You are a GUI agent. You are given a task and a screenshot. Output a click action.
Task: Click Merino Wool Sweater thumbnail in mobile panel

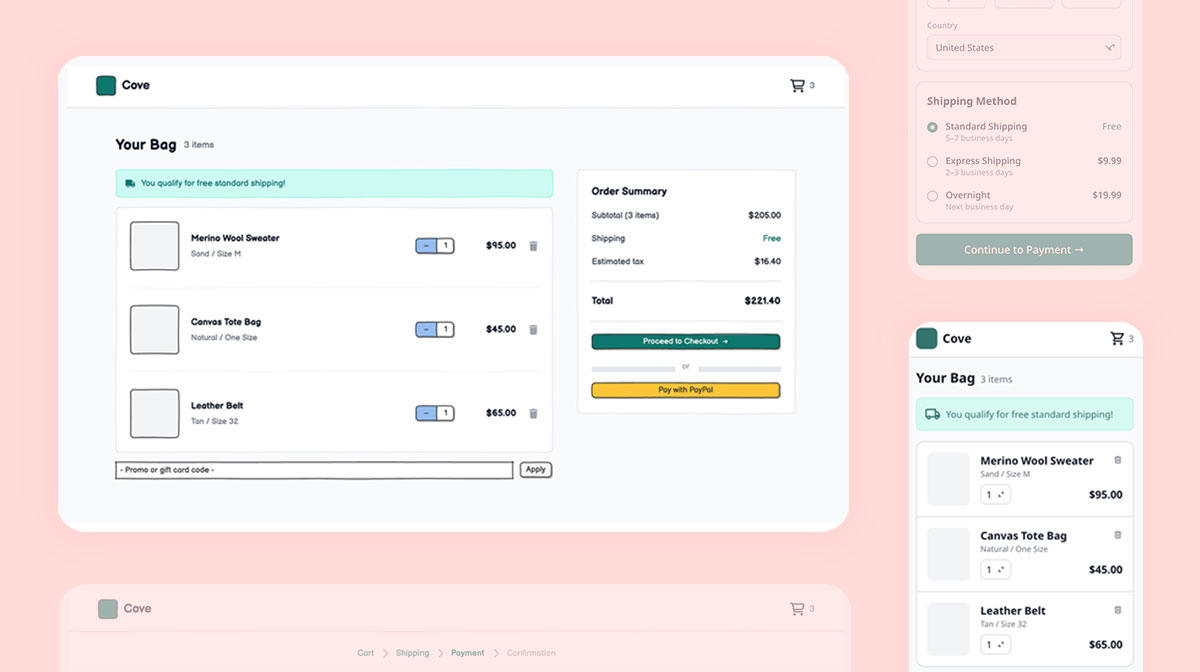pos(949,479)
